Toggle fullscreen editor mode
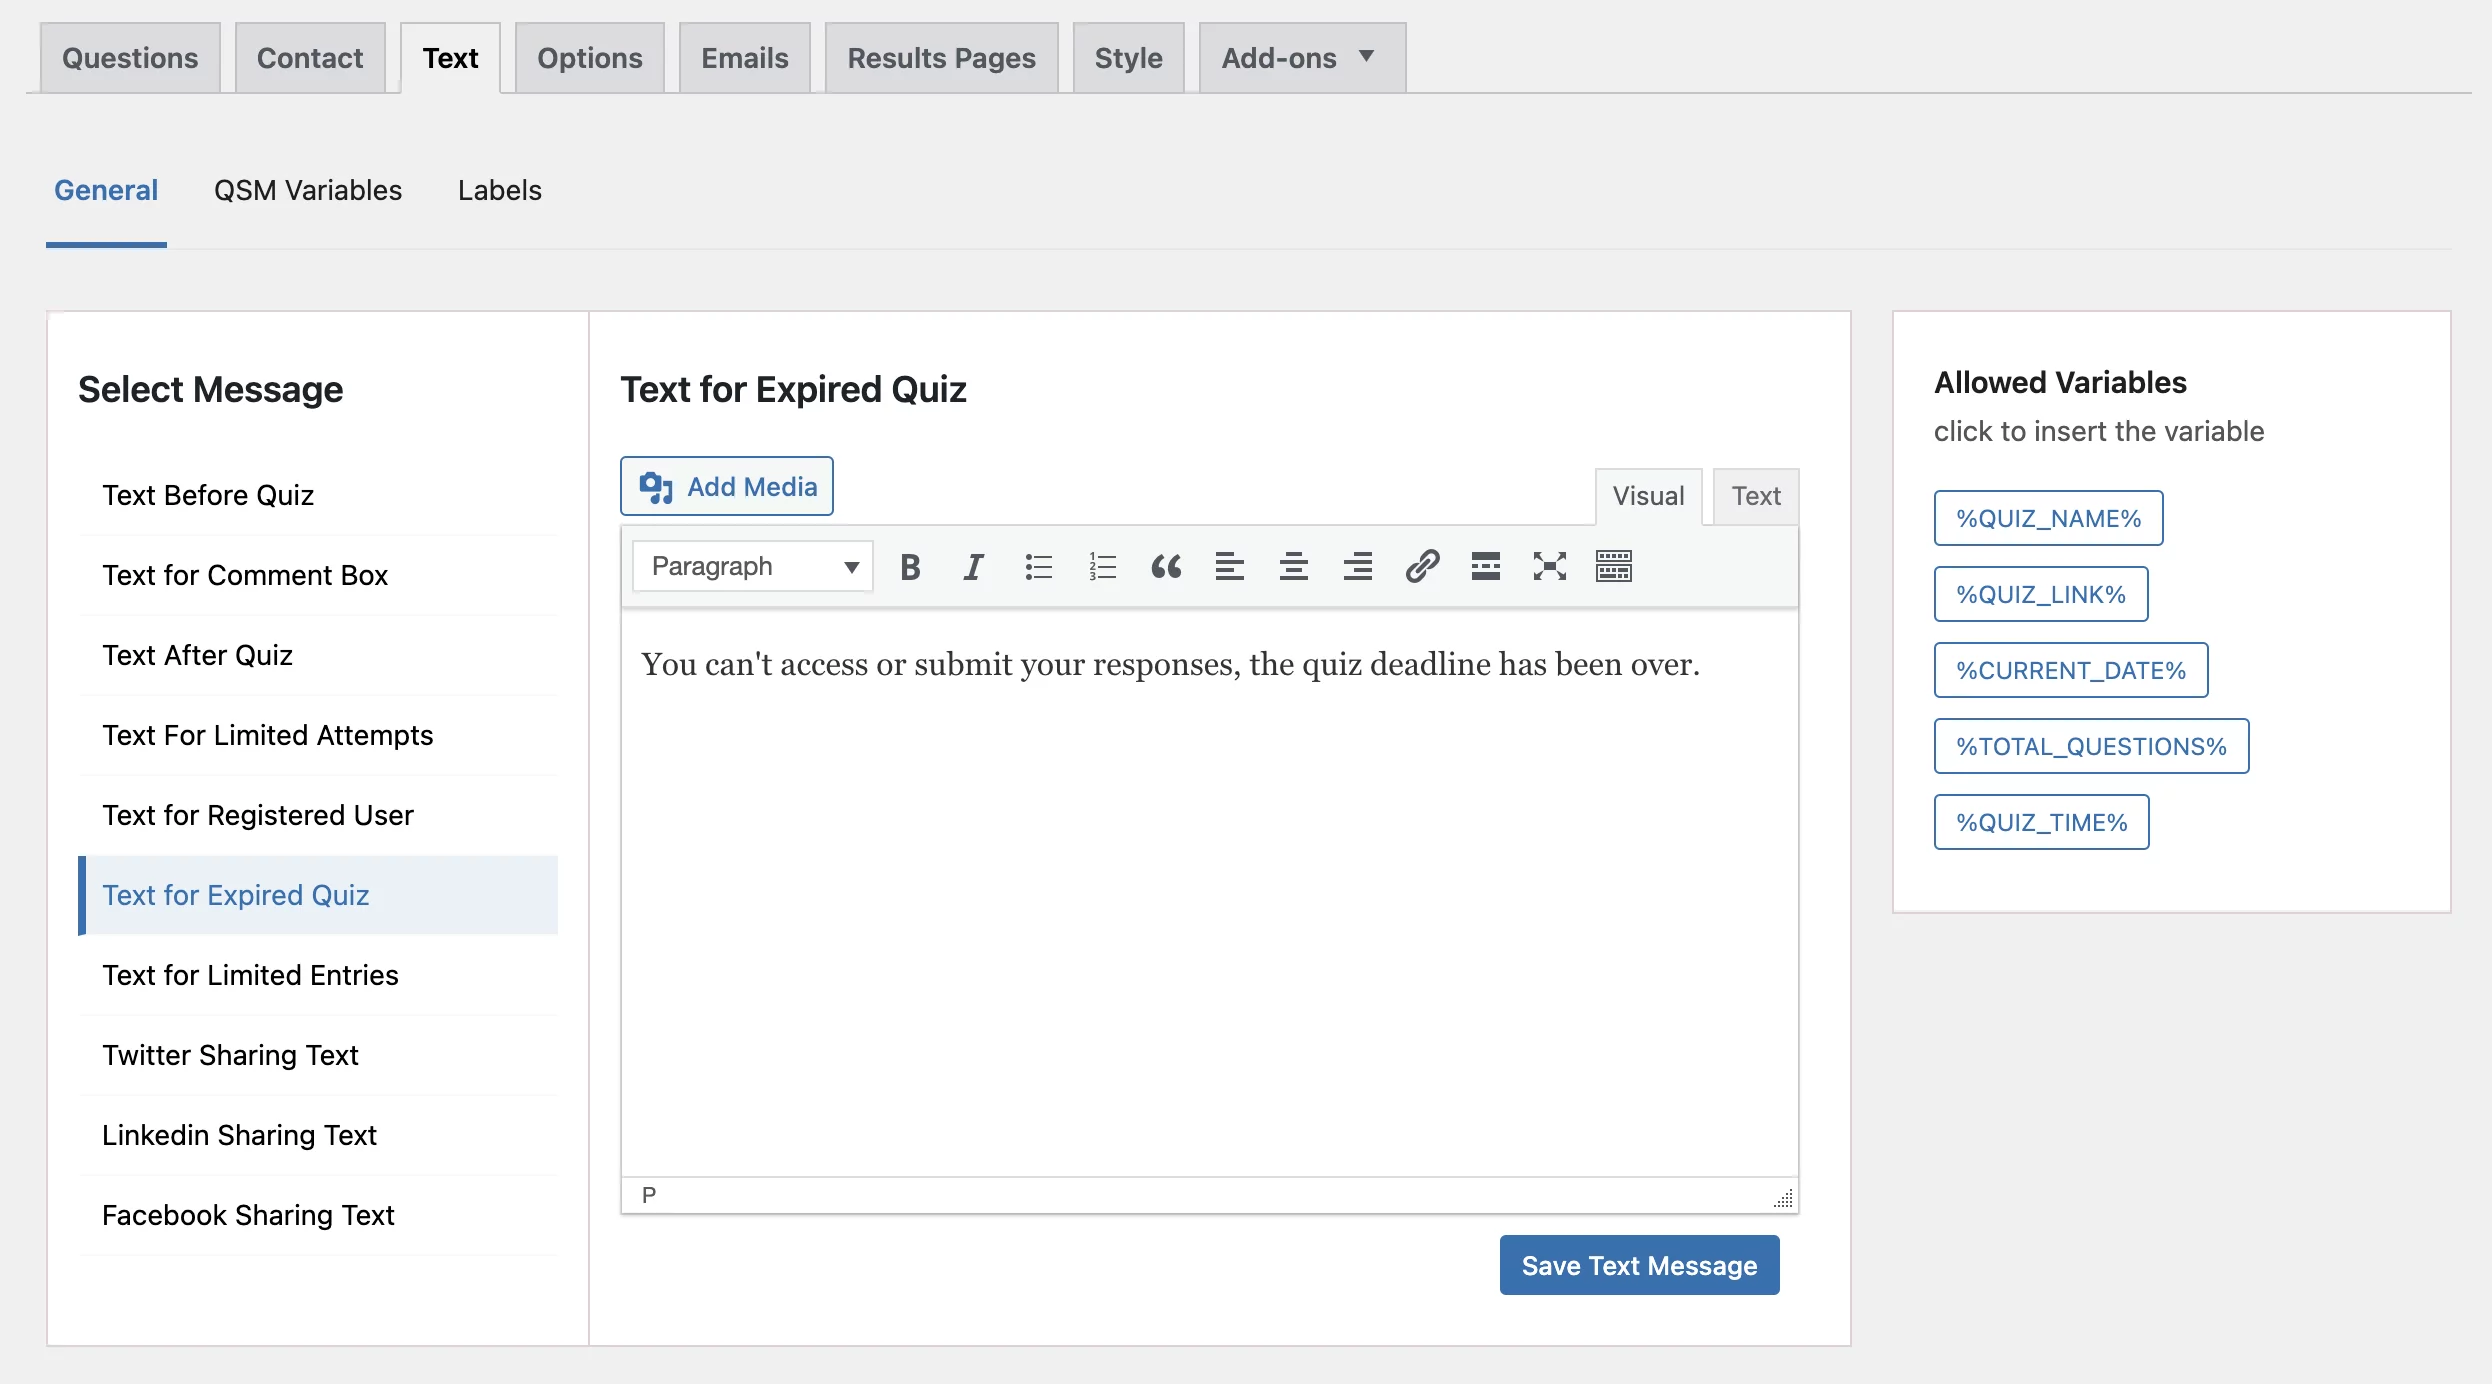This screenshot has width=2492, height=1384. (x=1550, y=567)
